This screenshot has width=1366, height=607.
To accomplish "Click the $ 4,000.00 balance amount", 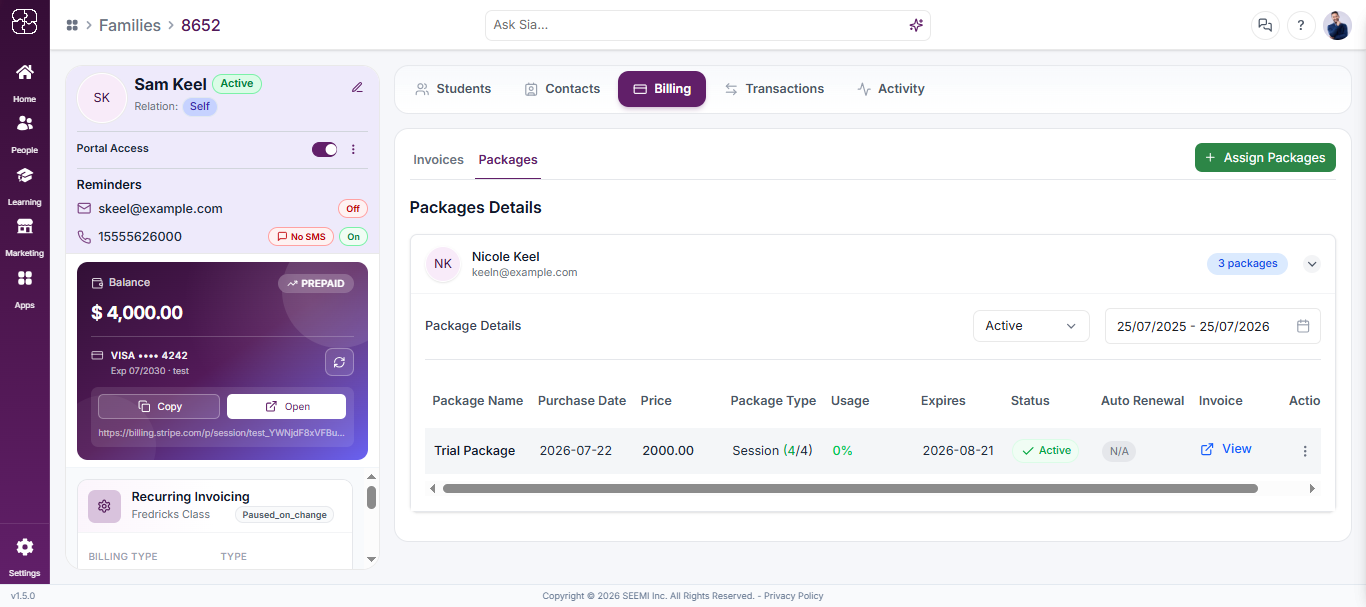I will click(x=137, y=313).
